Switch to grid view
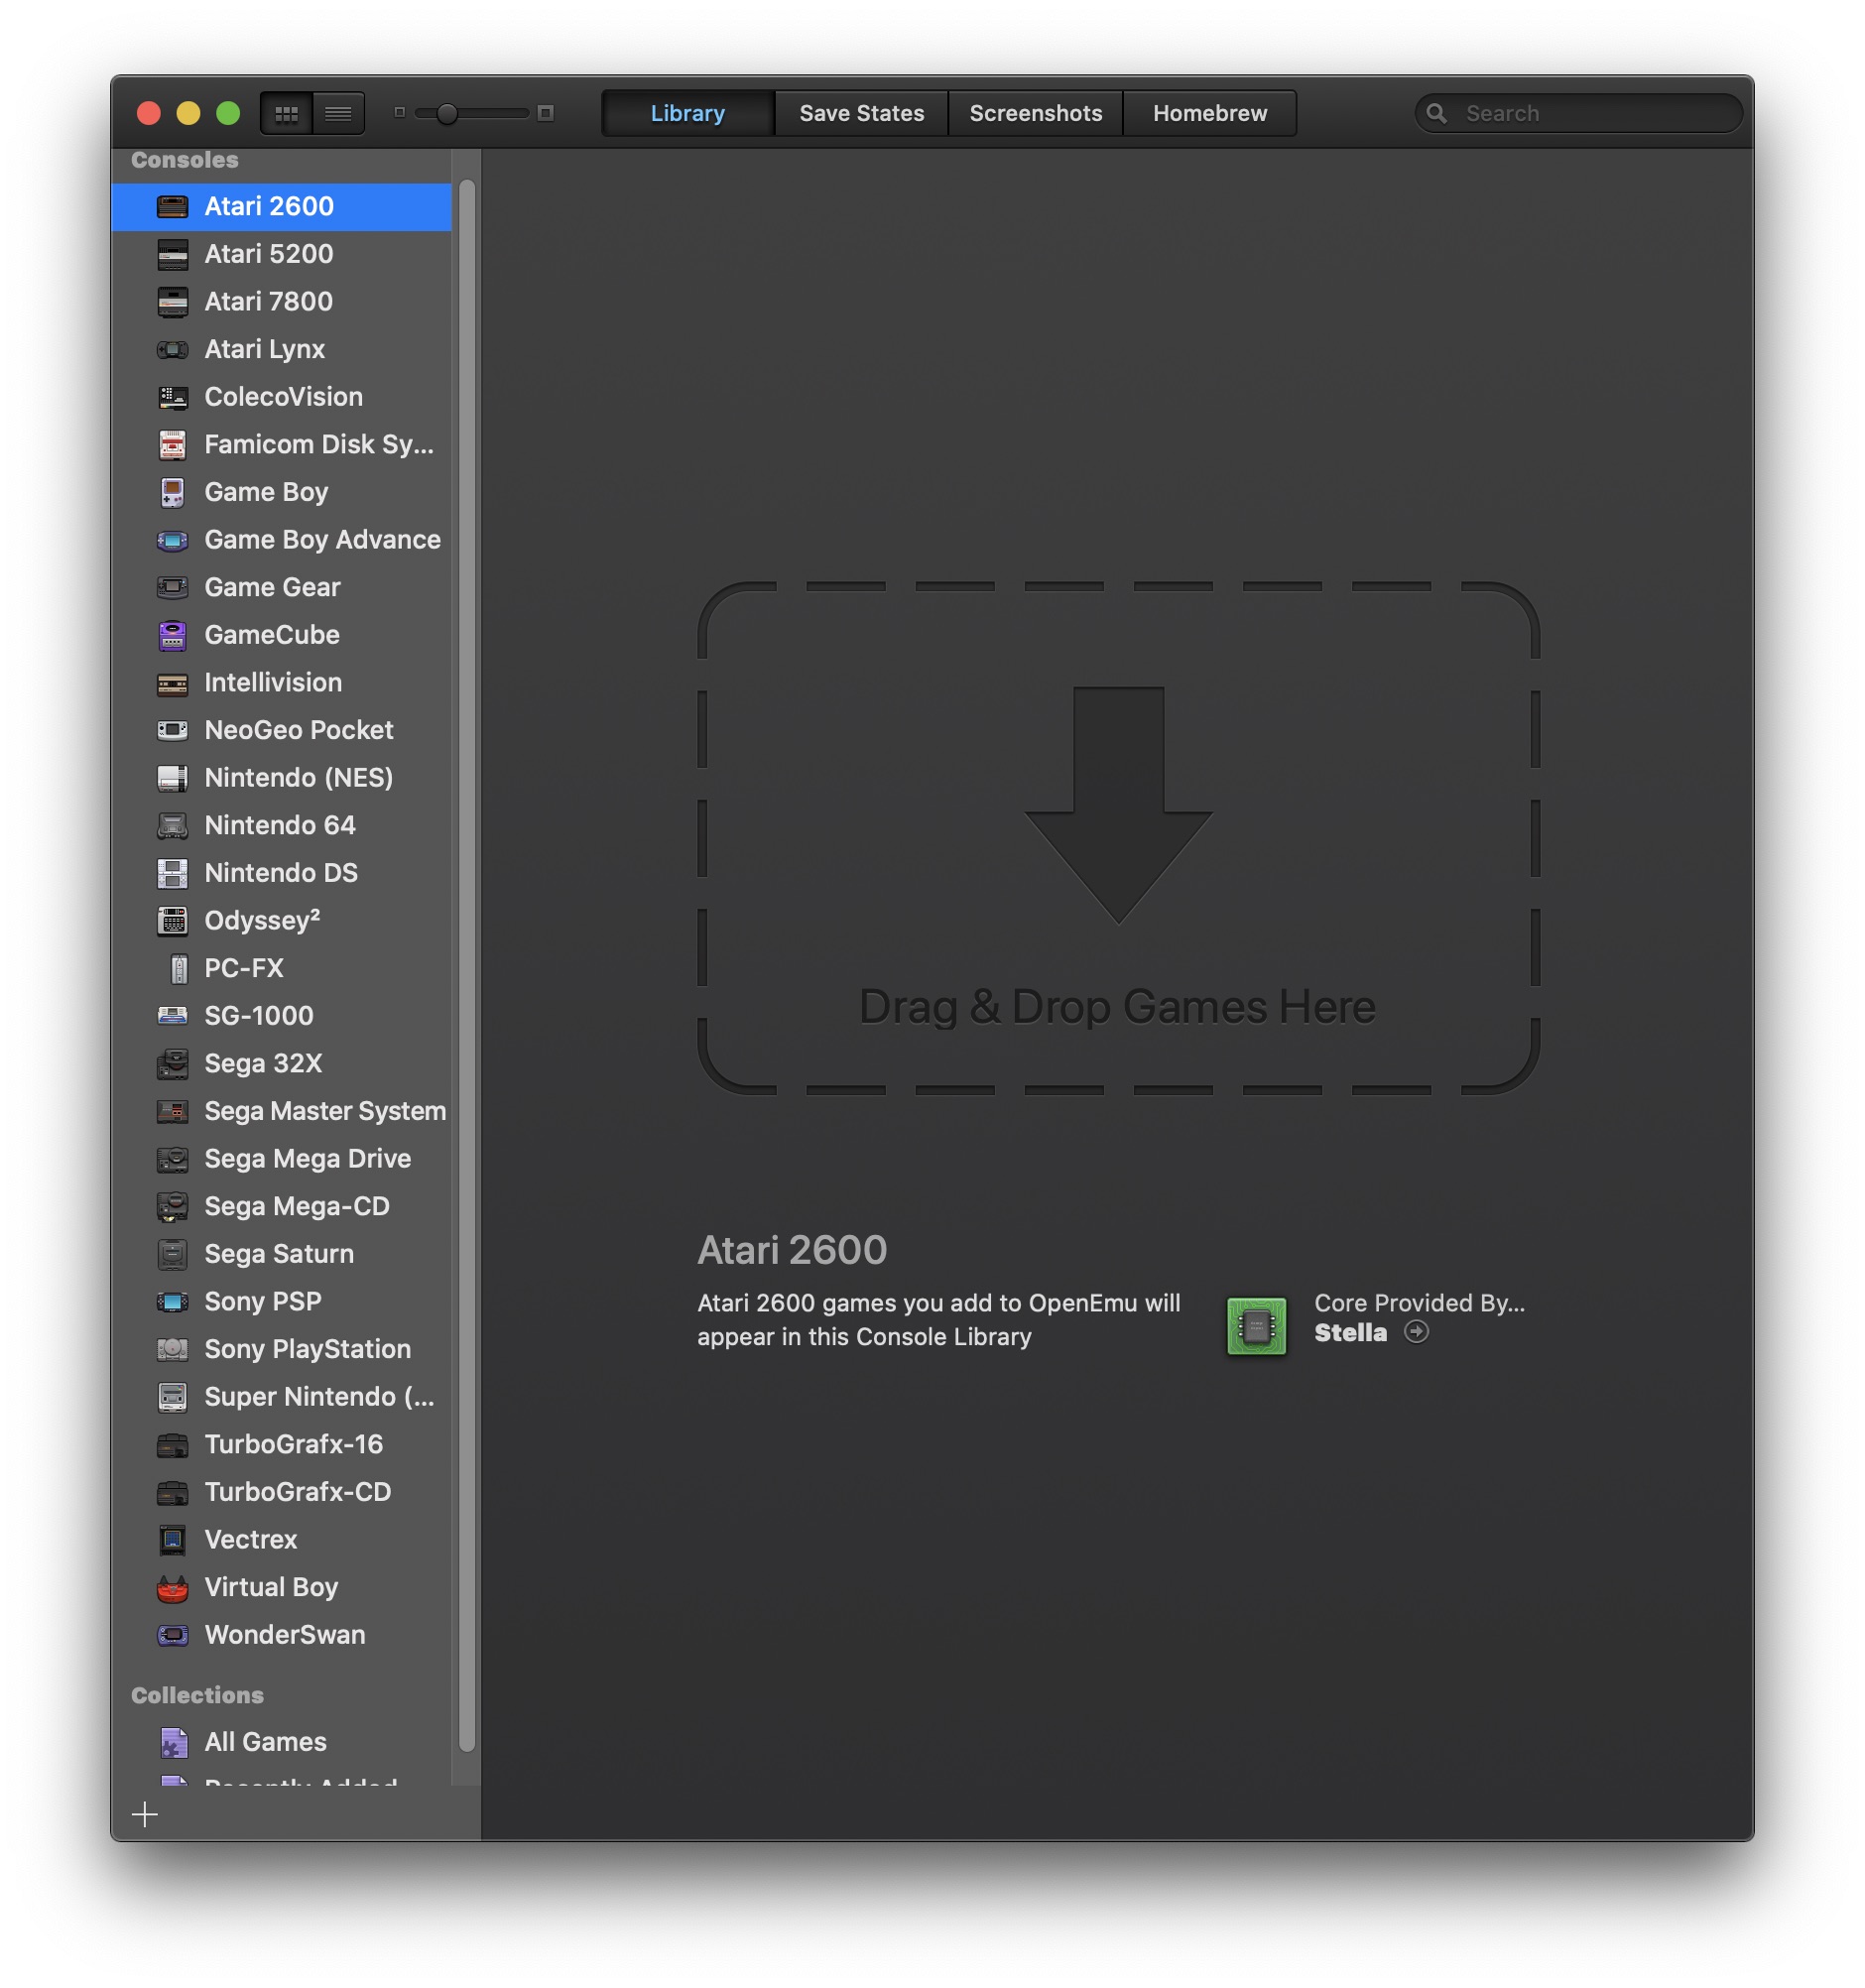The image size is (1865, 1988). [286, 113]
